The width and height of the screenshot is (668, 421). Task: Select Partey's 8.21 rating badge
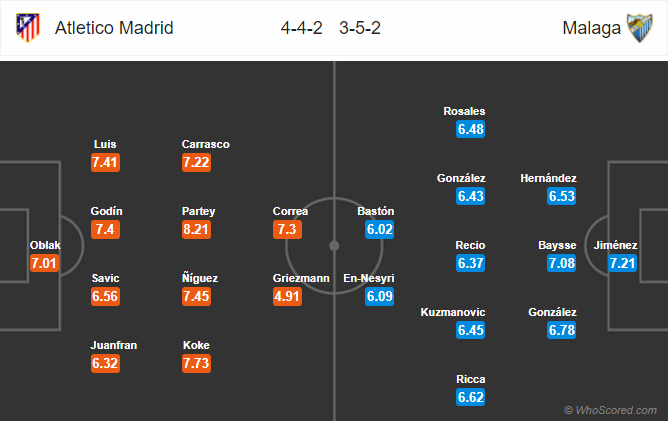pos(196,229)
